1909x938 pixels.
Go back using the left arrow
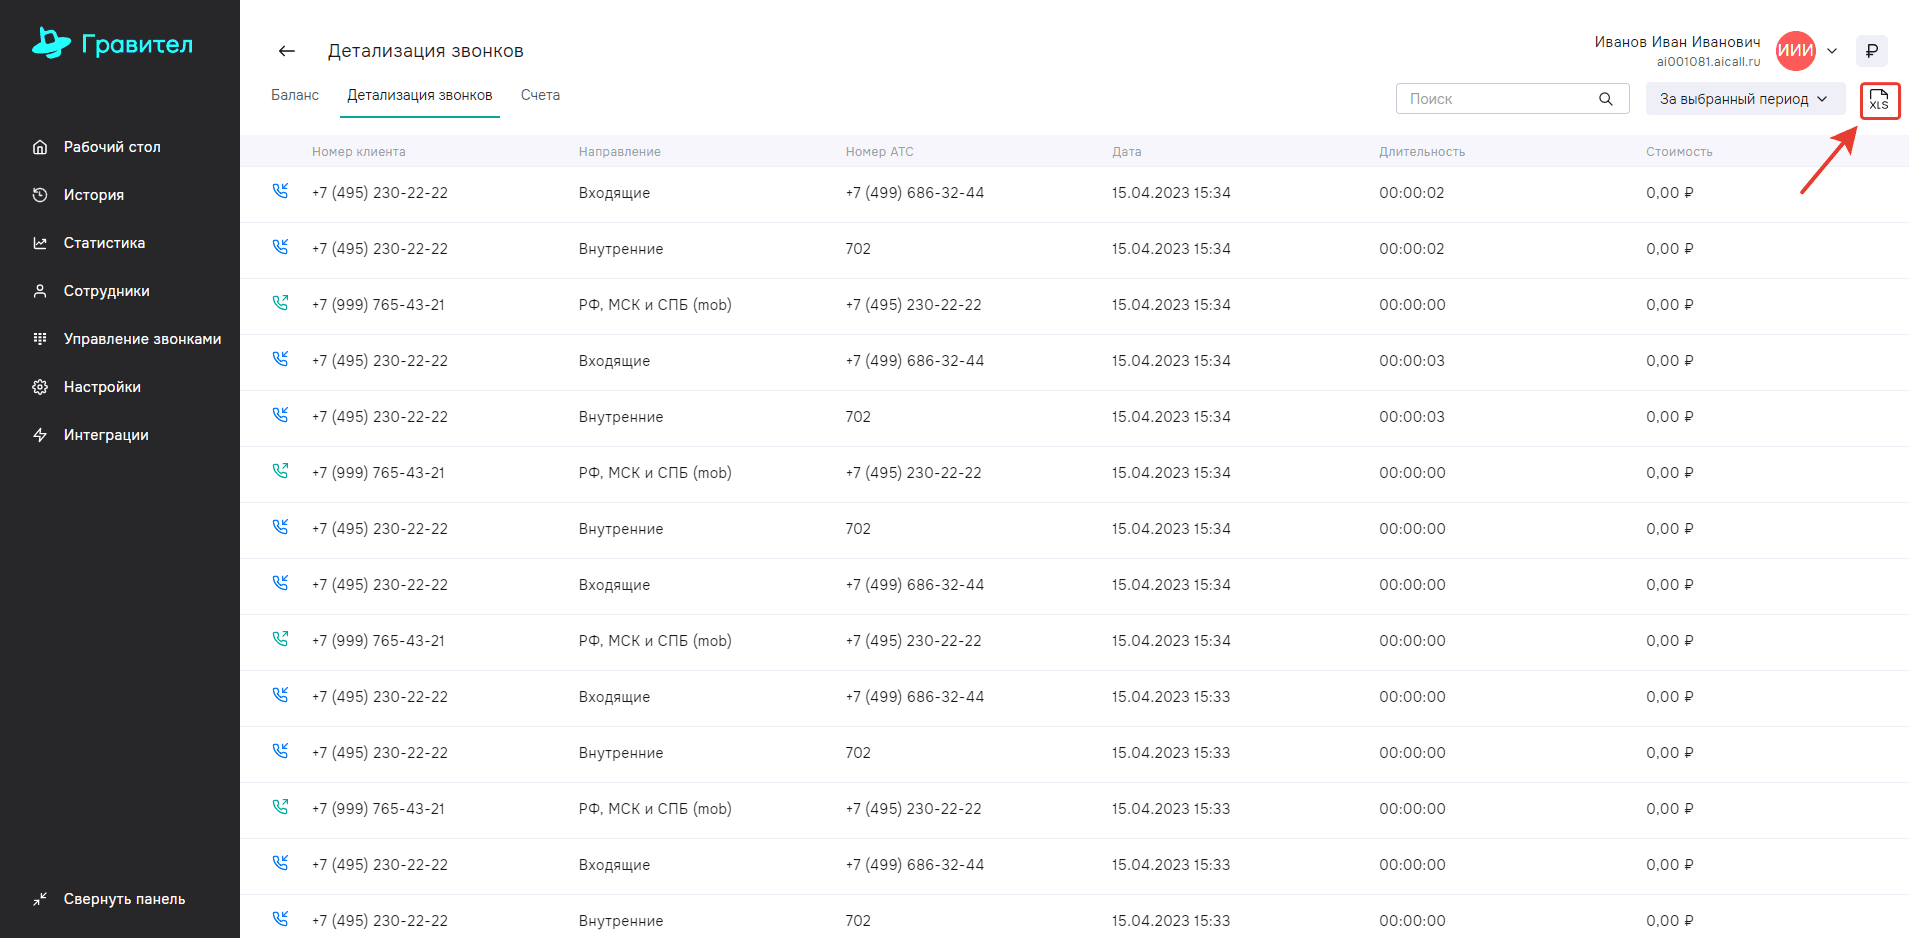click(x=287, y=51)
